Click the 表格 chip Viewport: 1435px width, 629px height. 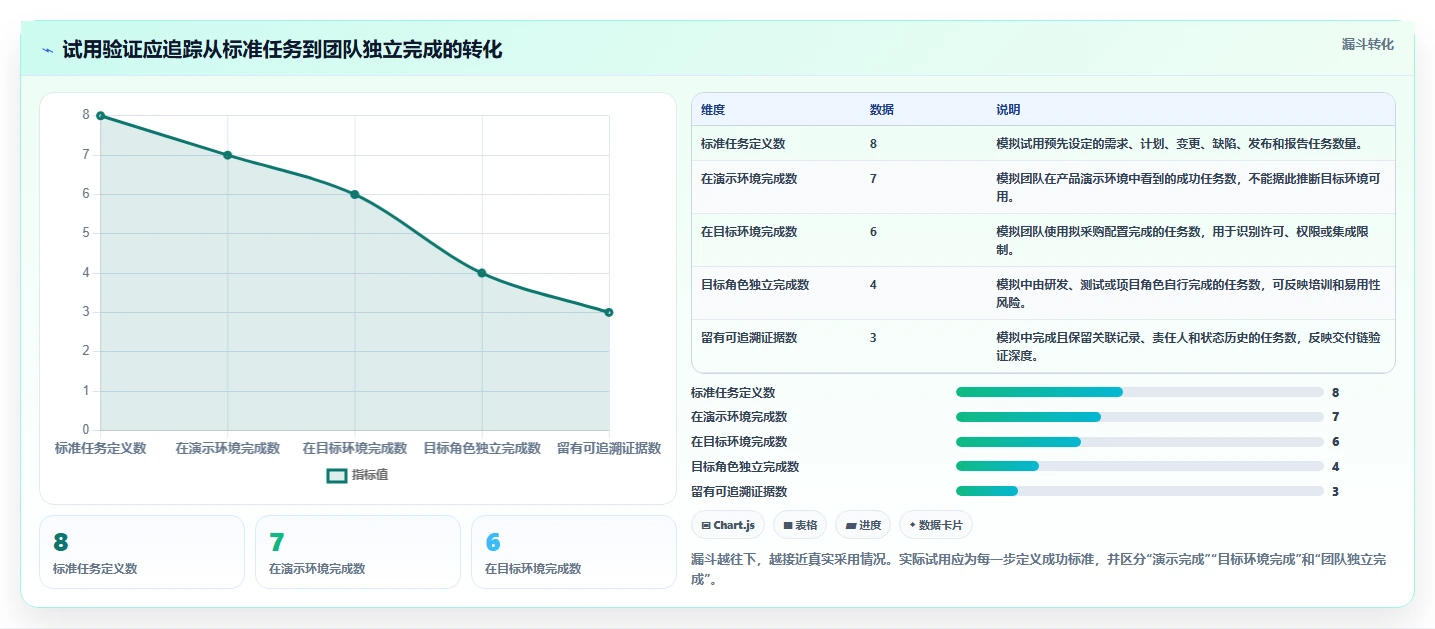800,525
